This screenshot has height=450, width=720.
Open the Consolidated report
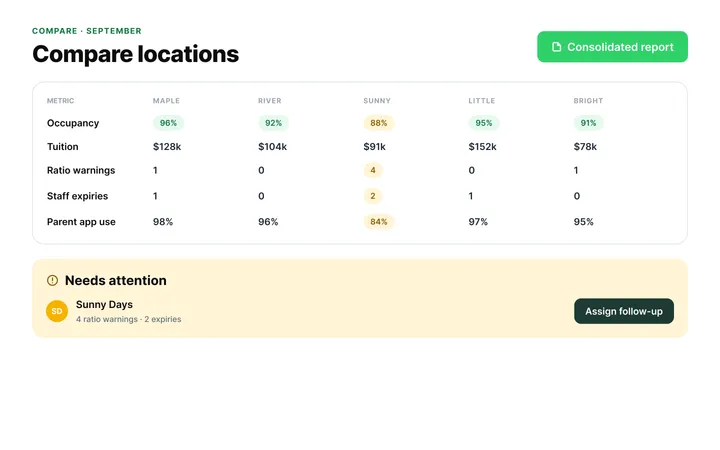(612, 47)
